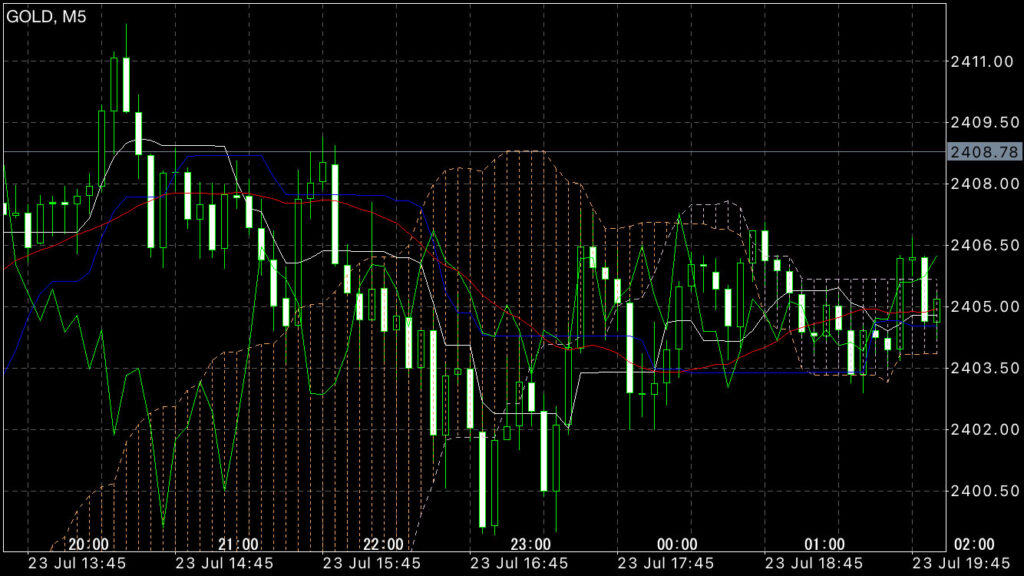
Task: Click the 23 Jul 16:45 date label
Action: (519, 563)
